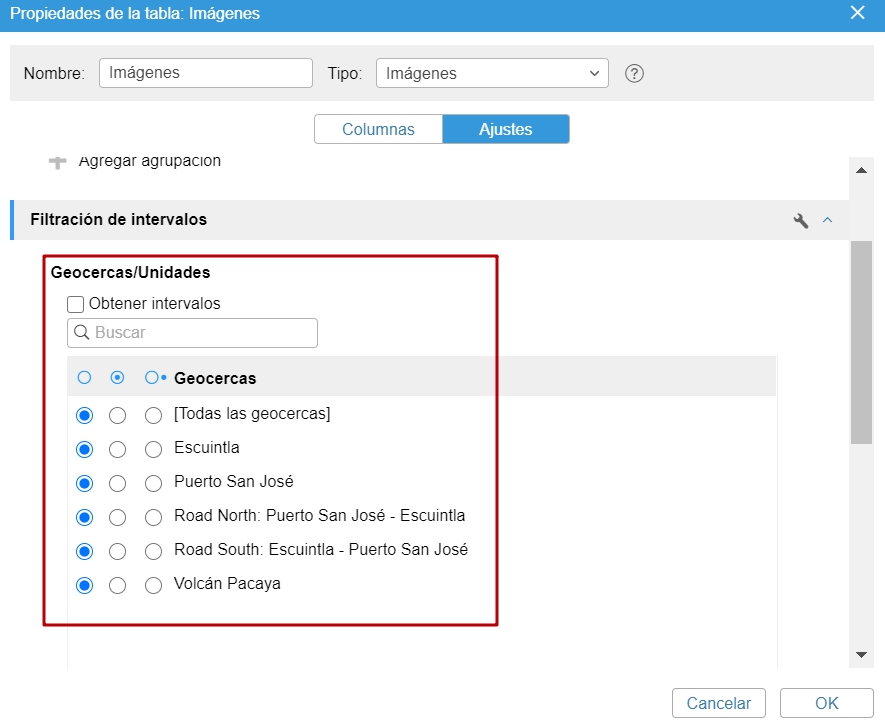Switch to the Columnas tab
885x728 pixels.
tap(378, 129)
